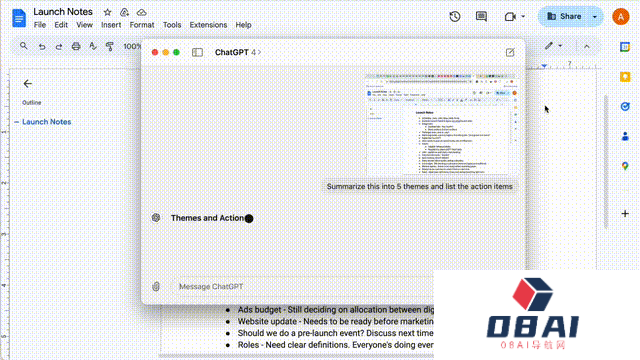The width and height of the screenshot is (640, 360).
Task: Click the Undo toolbar icon
Action: coord(42,47)
